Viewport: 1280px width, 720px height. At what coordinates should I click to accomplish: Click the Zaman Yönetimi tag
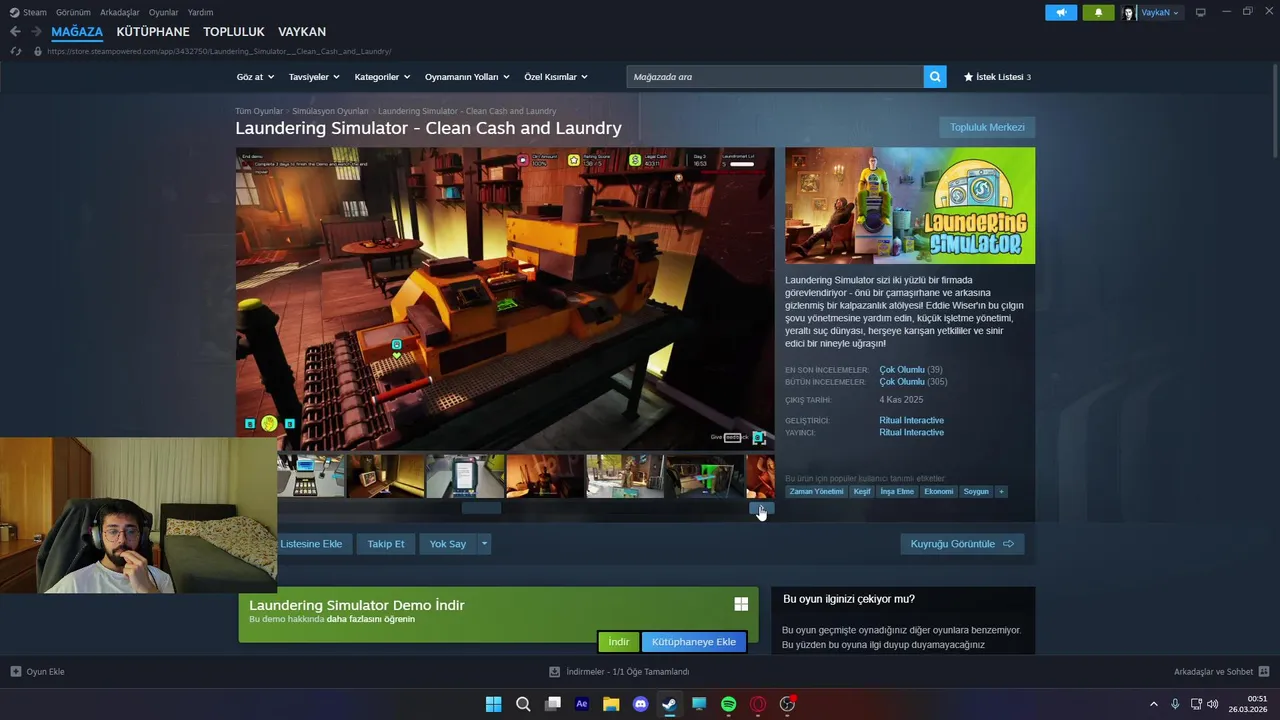point(816,491)
